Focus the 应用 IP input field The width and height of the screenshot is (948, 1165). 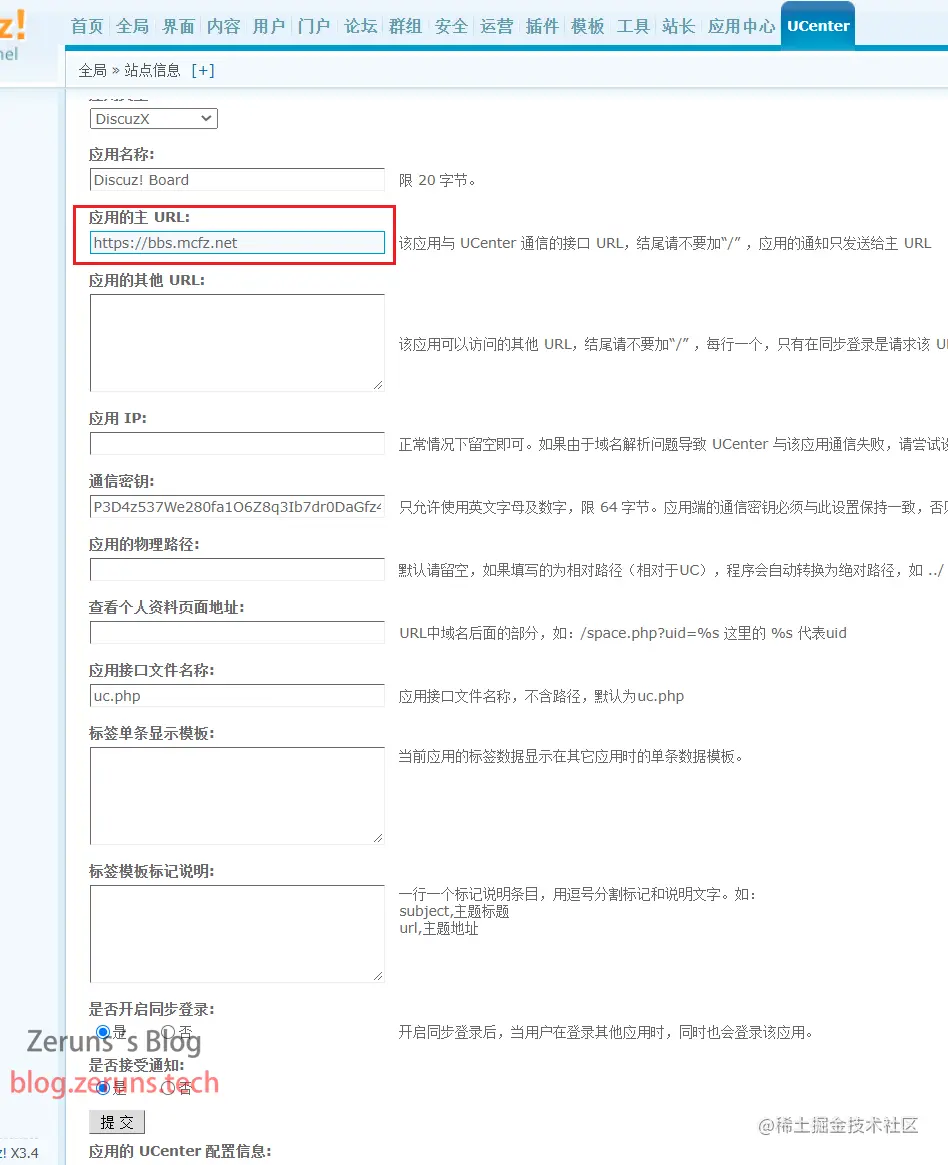237,444
